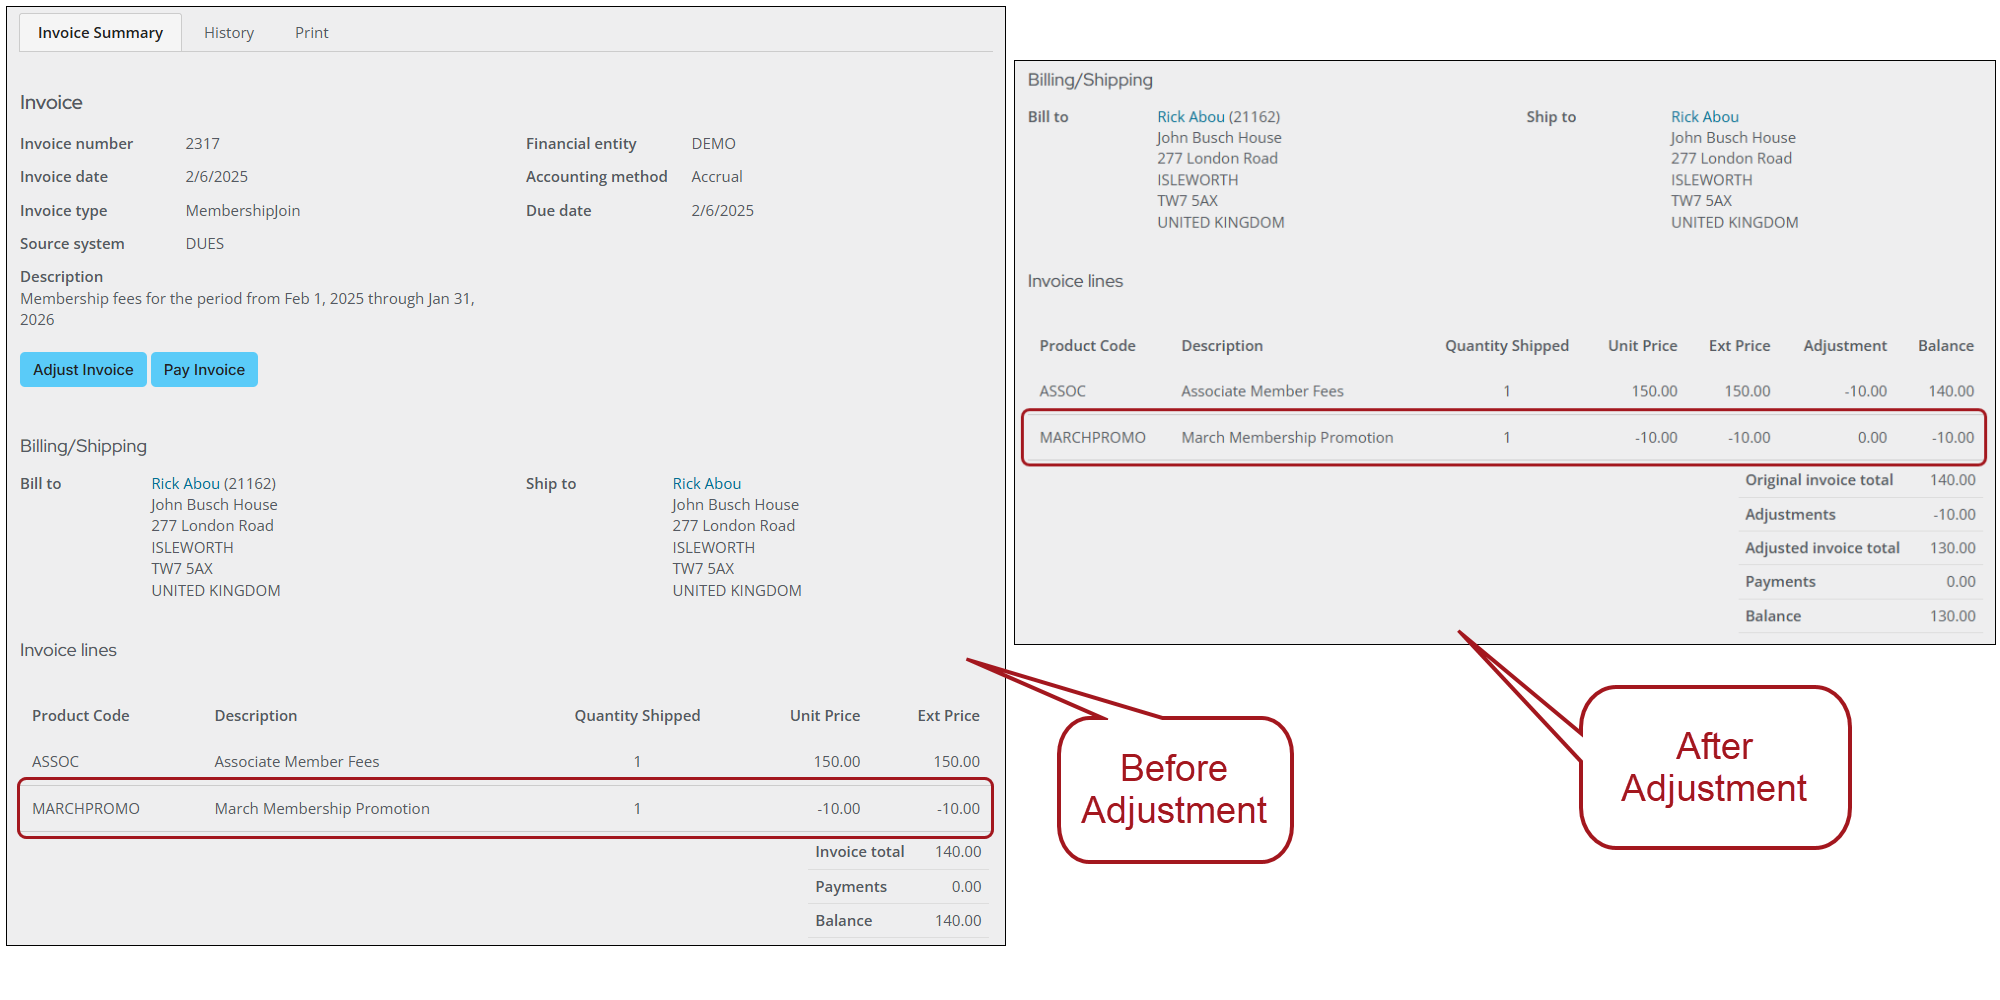Click Balance total 130.00 in right panel

[1952, 616]
